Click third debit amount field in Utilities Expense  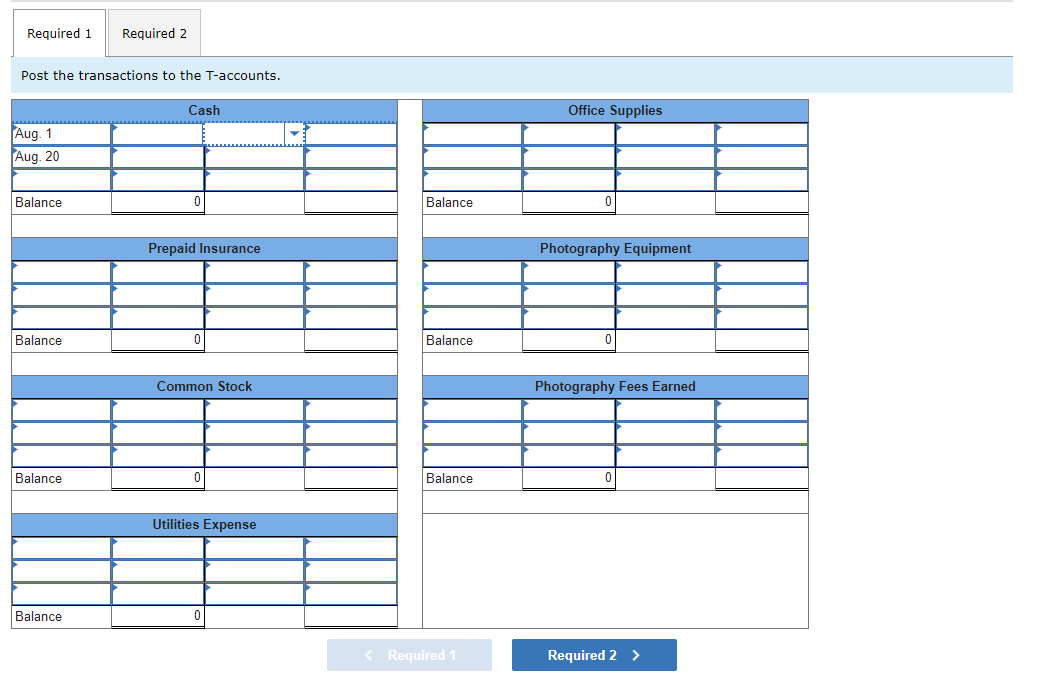pyautogui.click(x=158, y=594)
